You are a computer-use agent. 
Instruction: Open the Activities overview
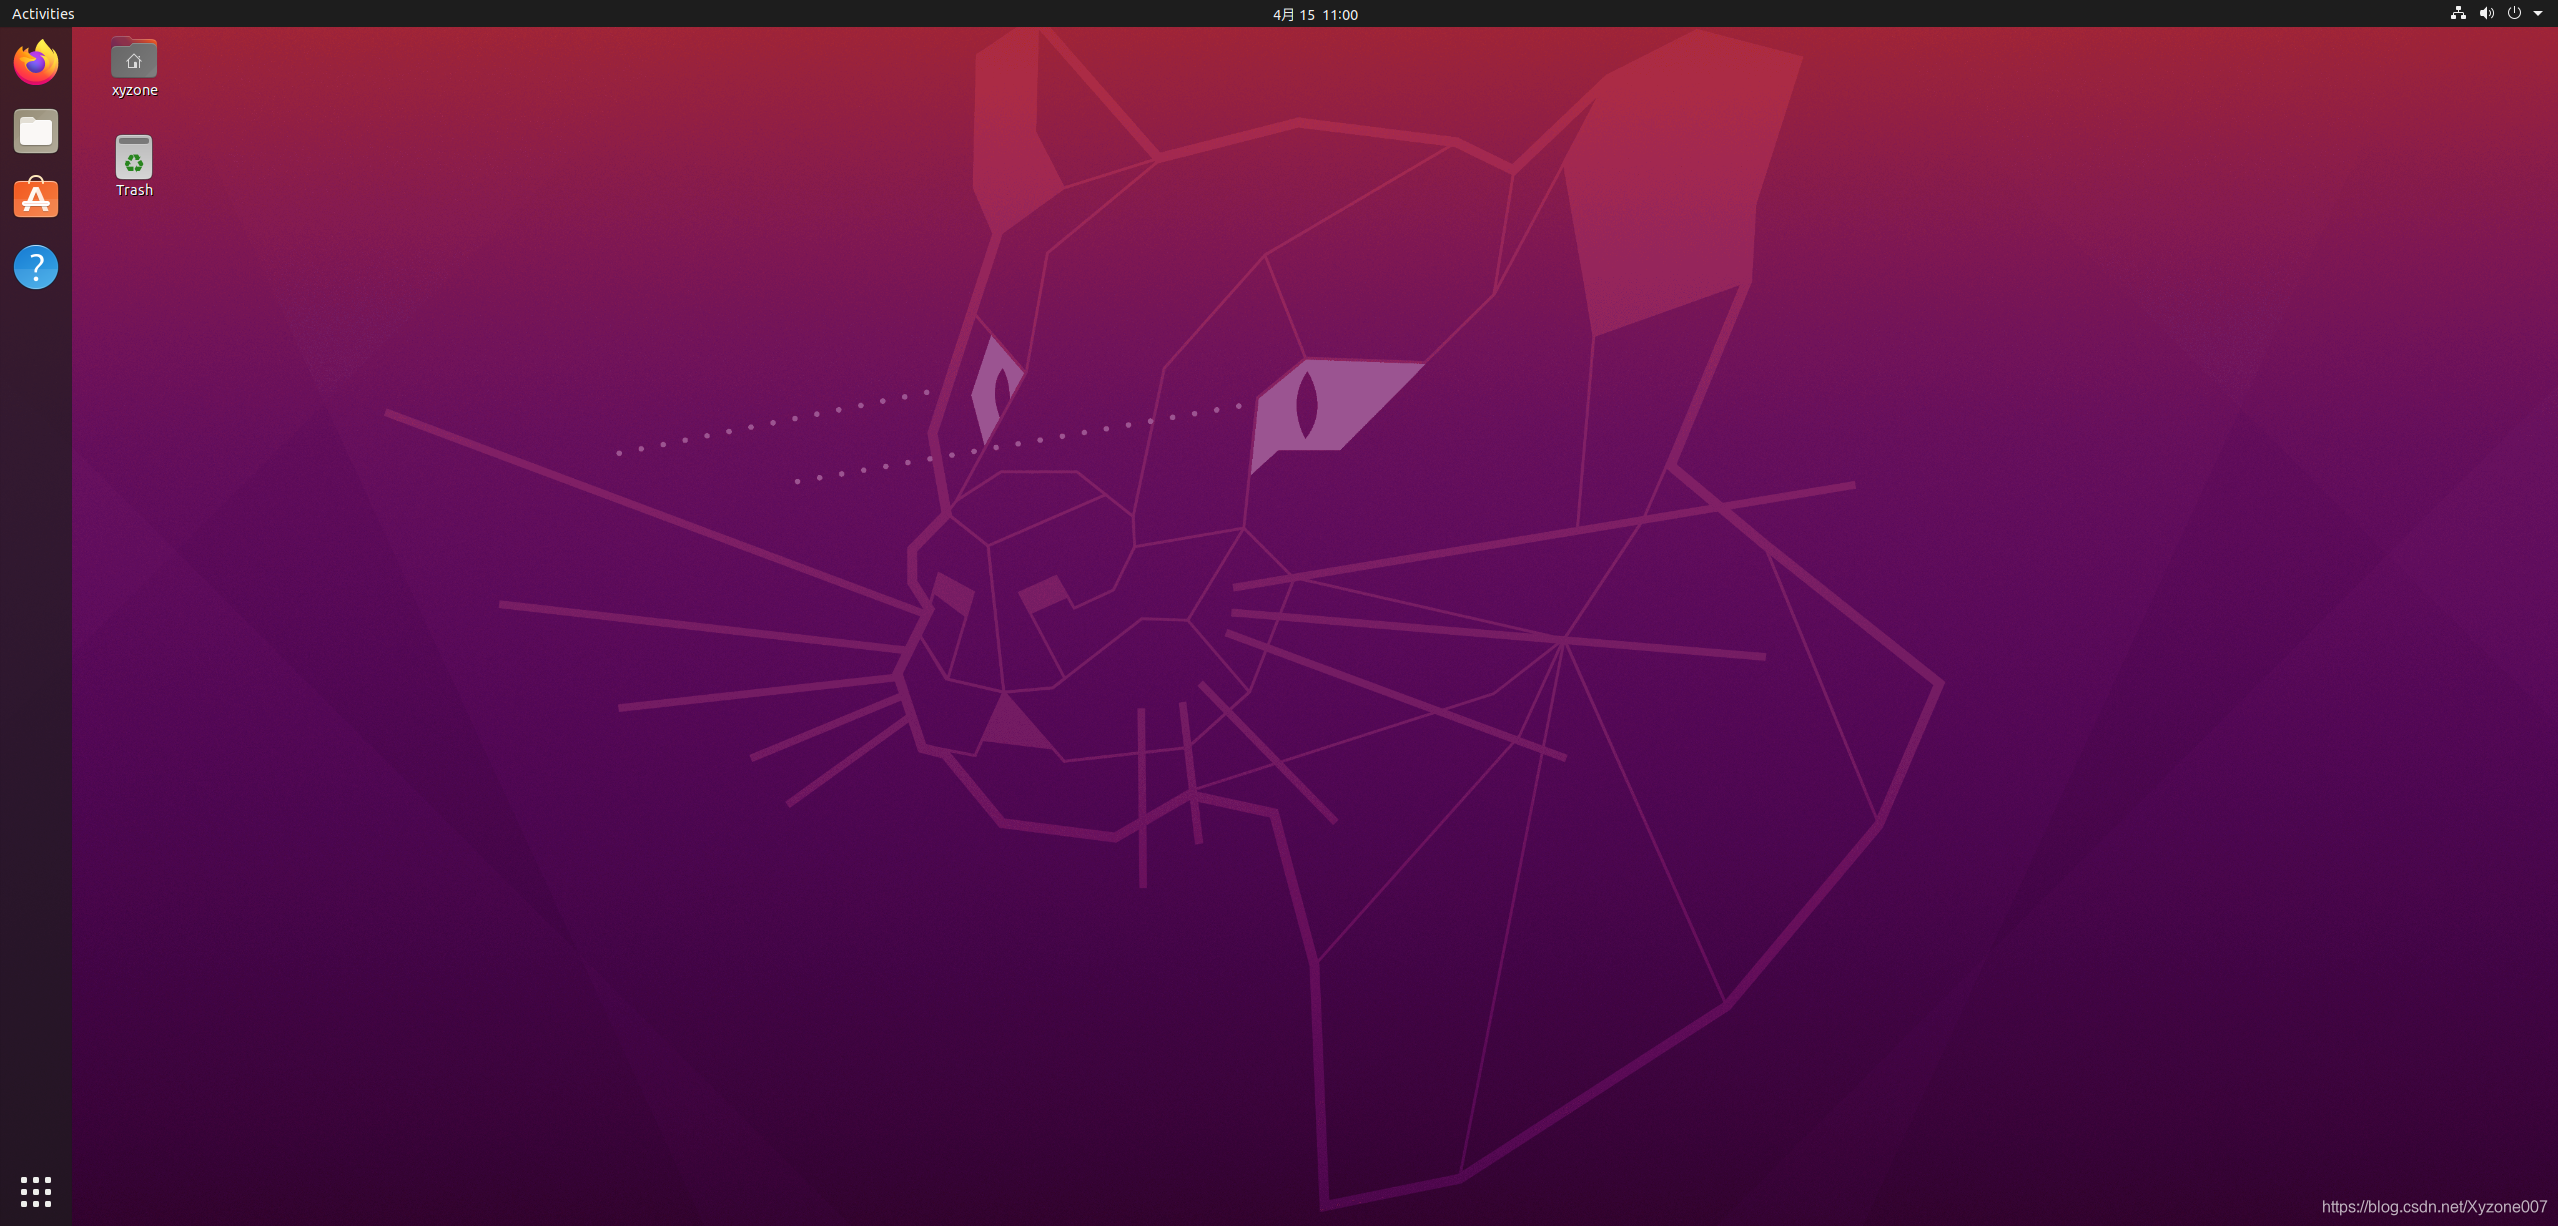43,14
